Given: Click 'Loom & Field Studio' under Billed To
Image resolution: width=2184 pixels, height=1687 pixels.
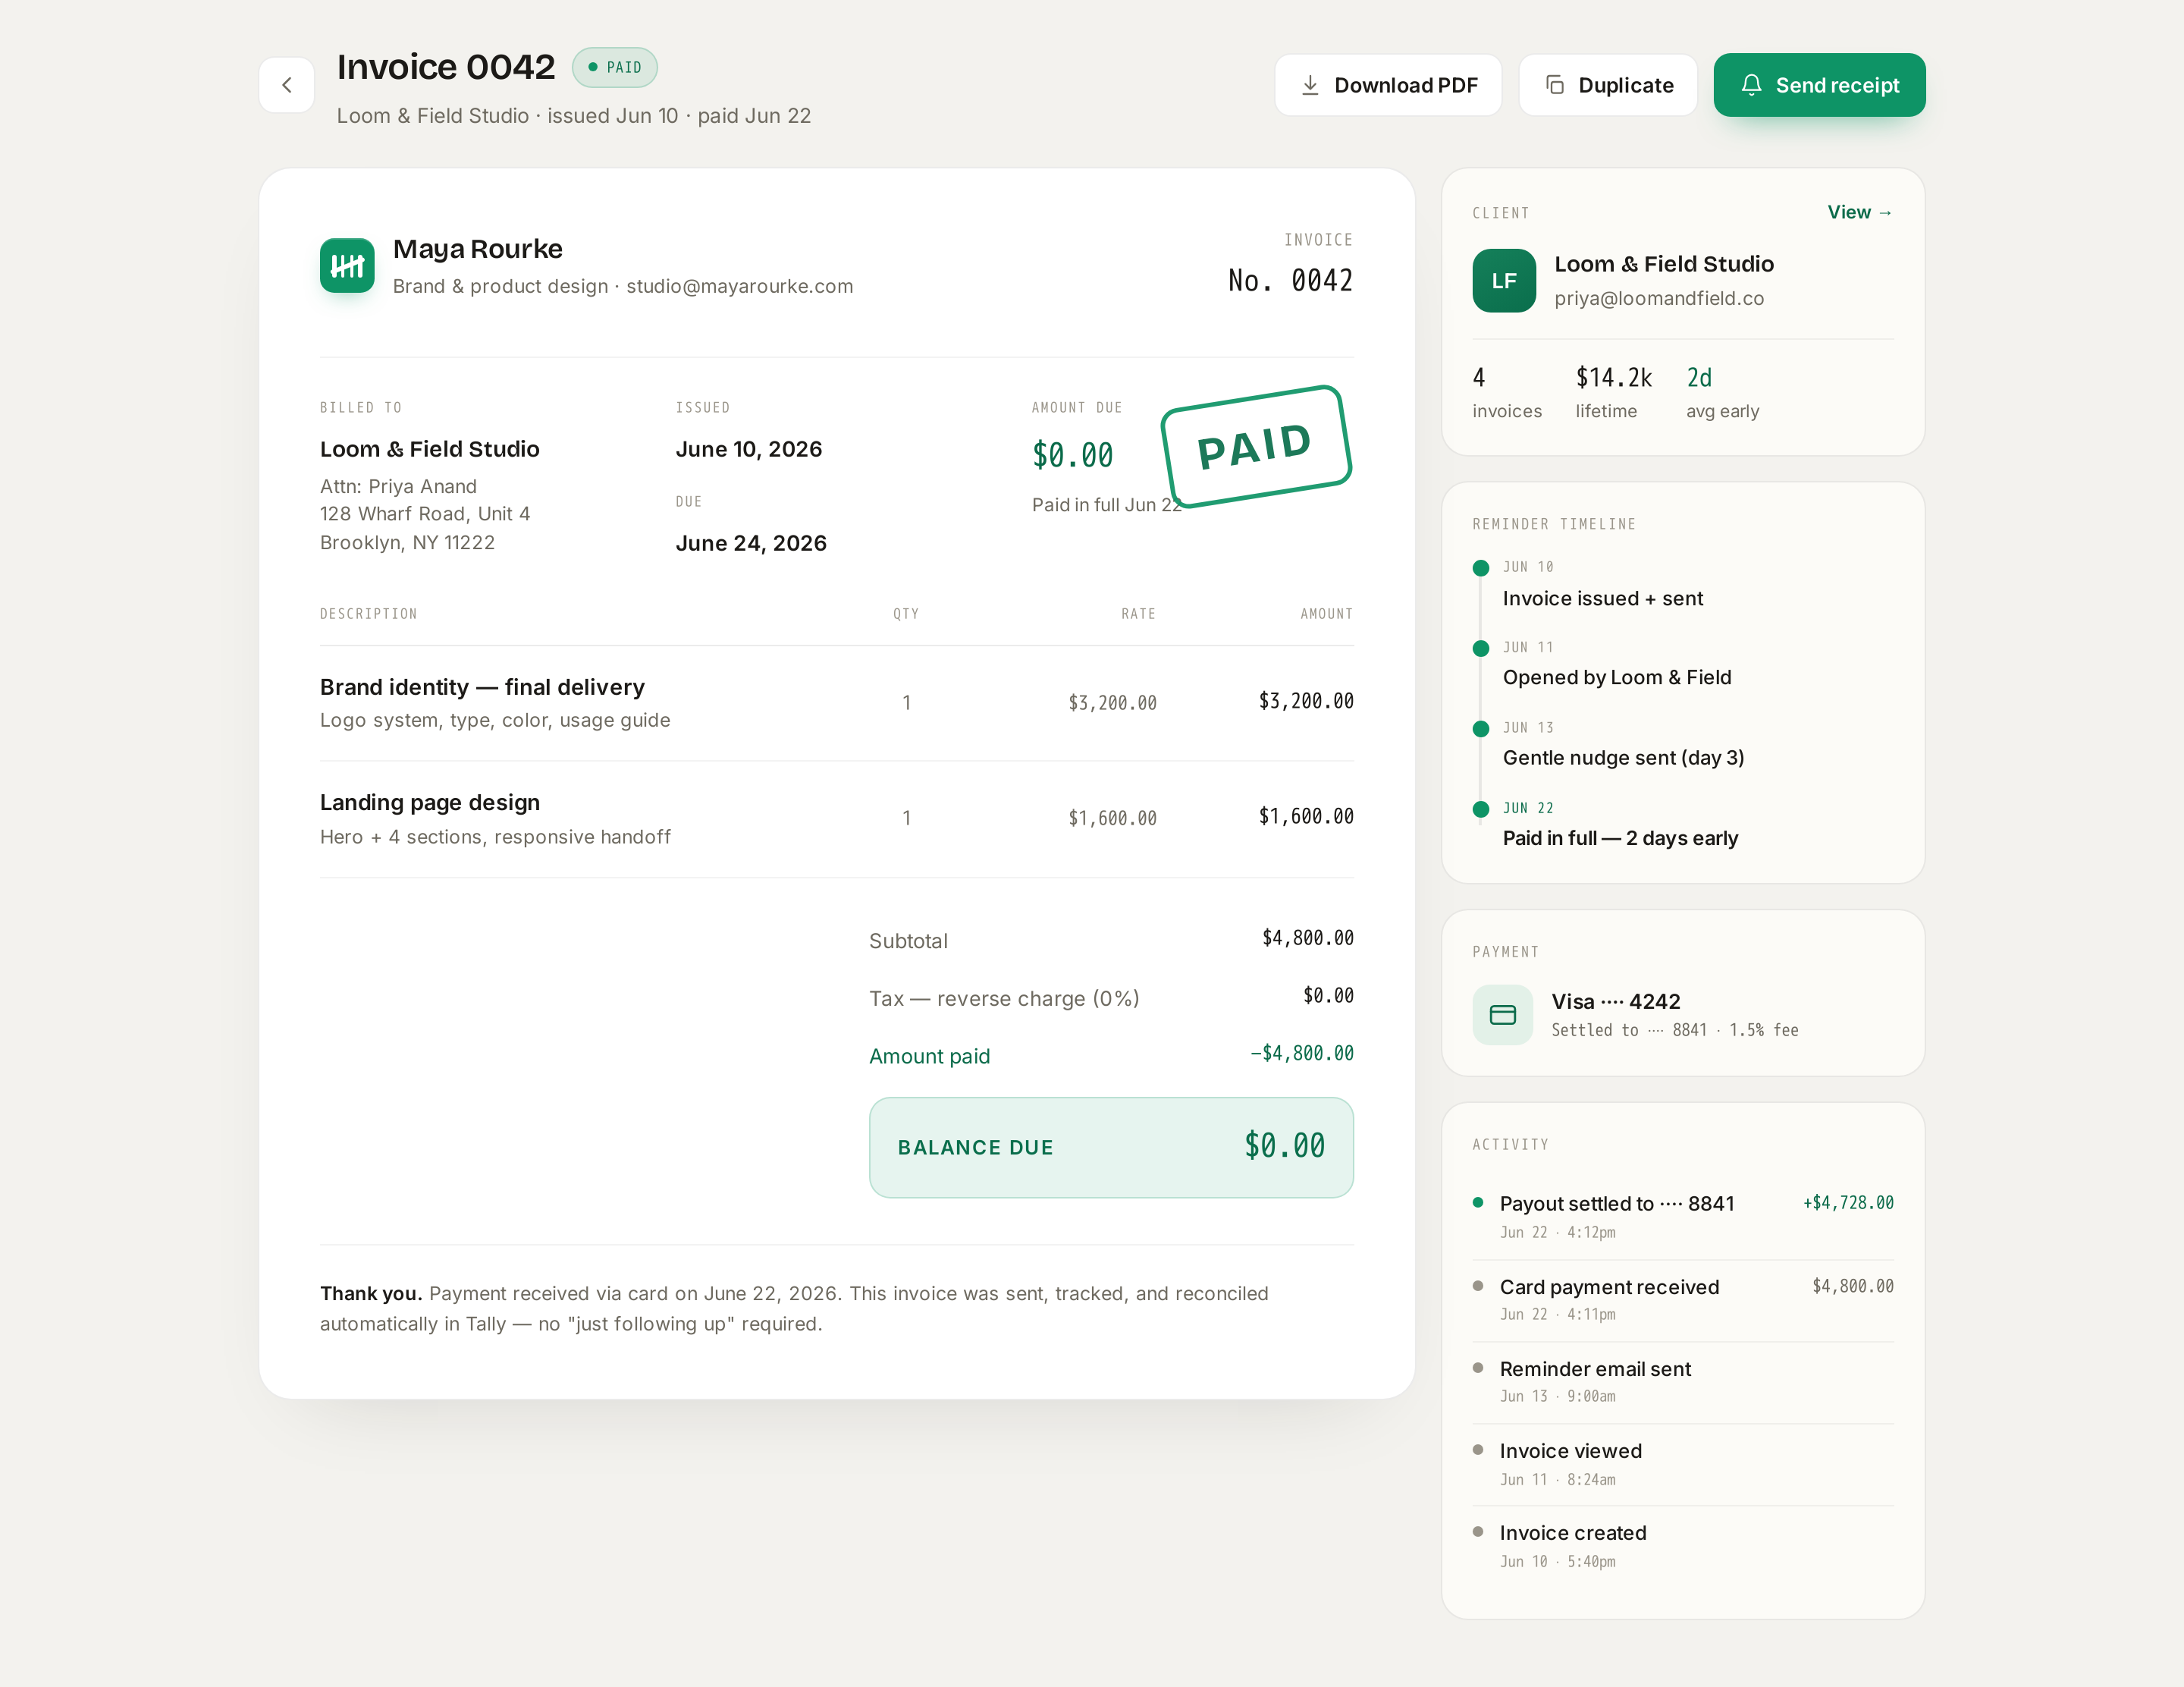Looking at the screenshot, I should point(430,449).
